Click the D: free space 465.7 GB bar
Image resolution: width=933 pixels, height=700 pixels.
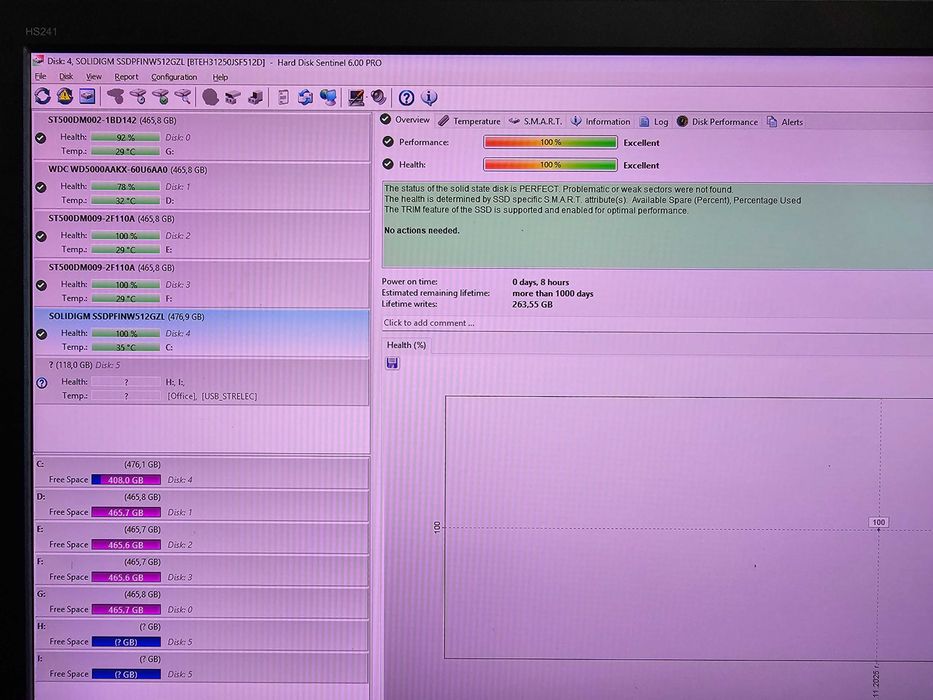pos(126,512)
